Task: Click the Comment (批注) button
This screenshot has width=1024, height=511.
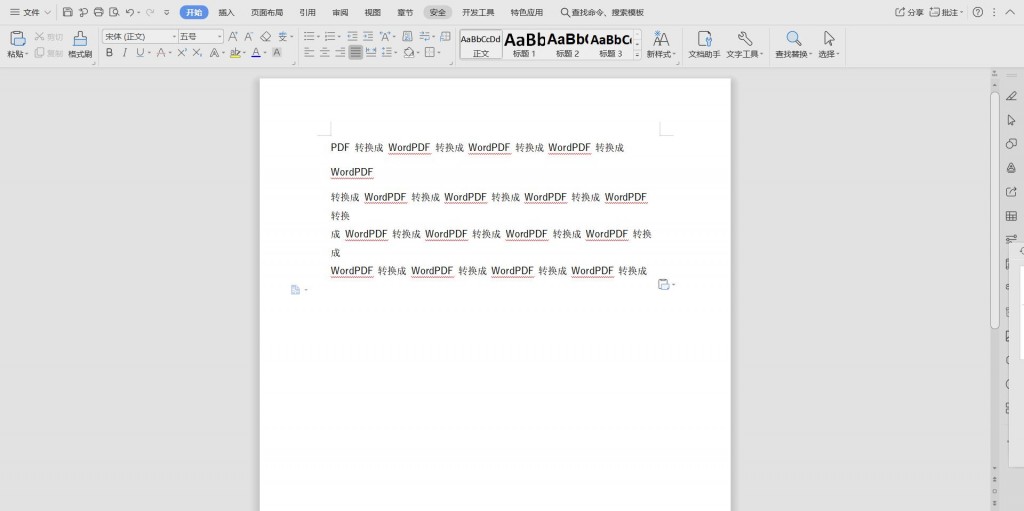Action: click(946, 12)
